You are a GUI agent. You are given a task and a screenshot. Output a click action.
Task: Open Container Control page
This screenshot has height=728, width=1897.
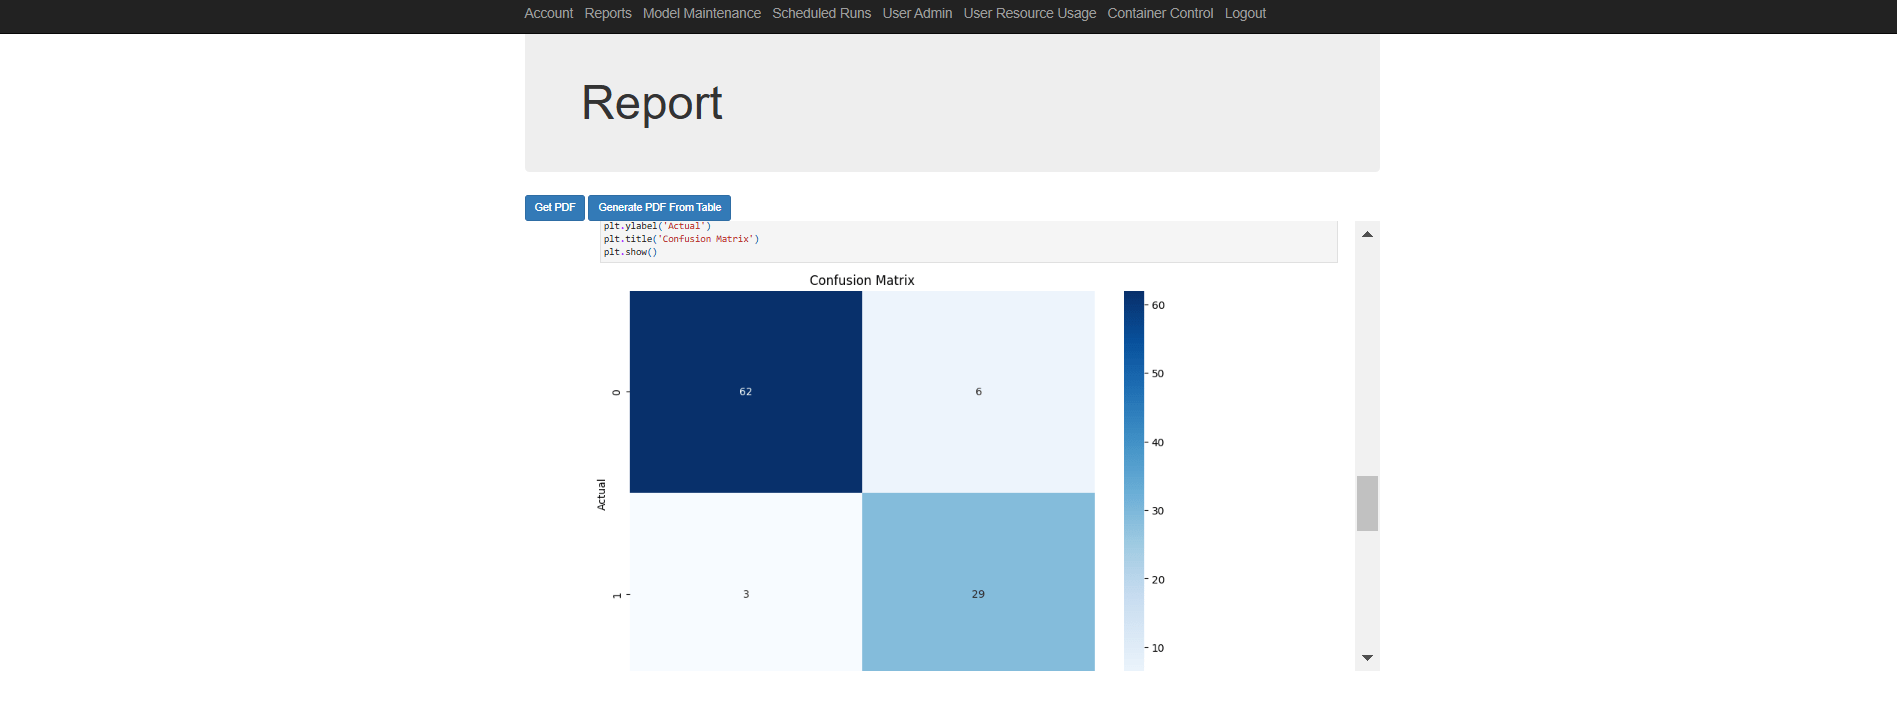(x=1160, y=13)
